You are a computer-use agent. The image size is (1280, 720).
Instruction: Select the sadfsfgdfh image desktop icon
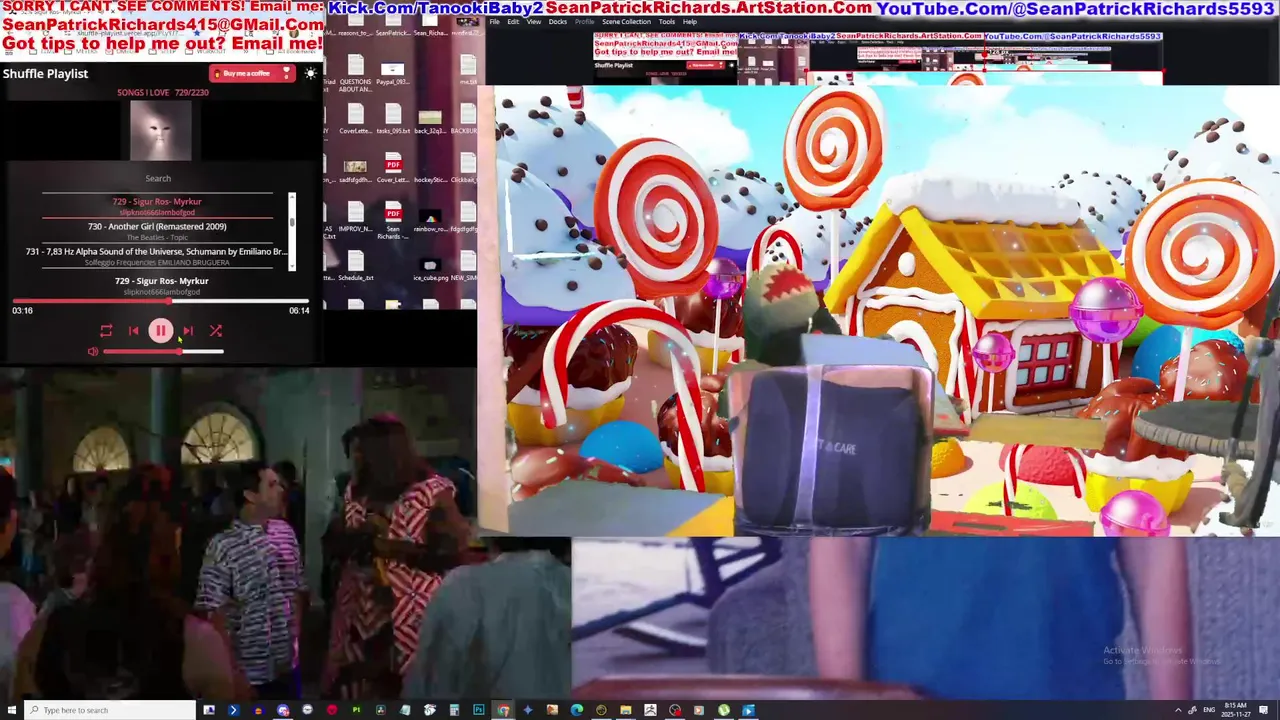[x=355, y=170]
